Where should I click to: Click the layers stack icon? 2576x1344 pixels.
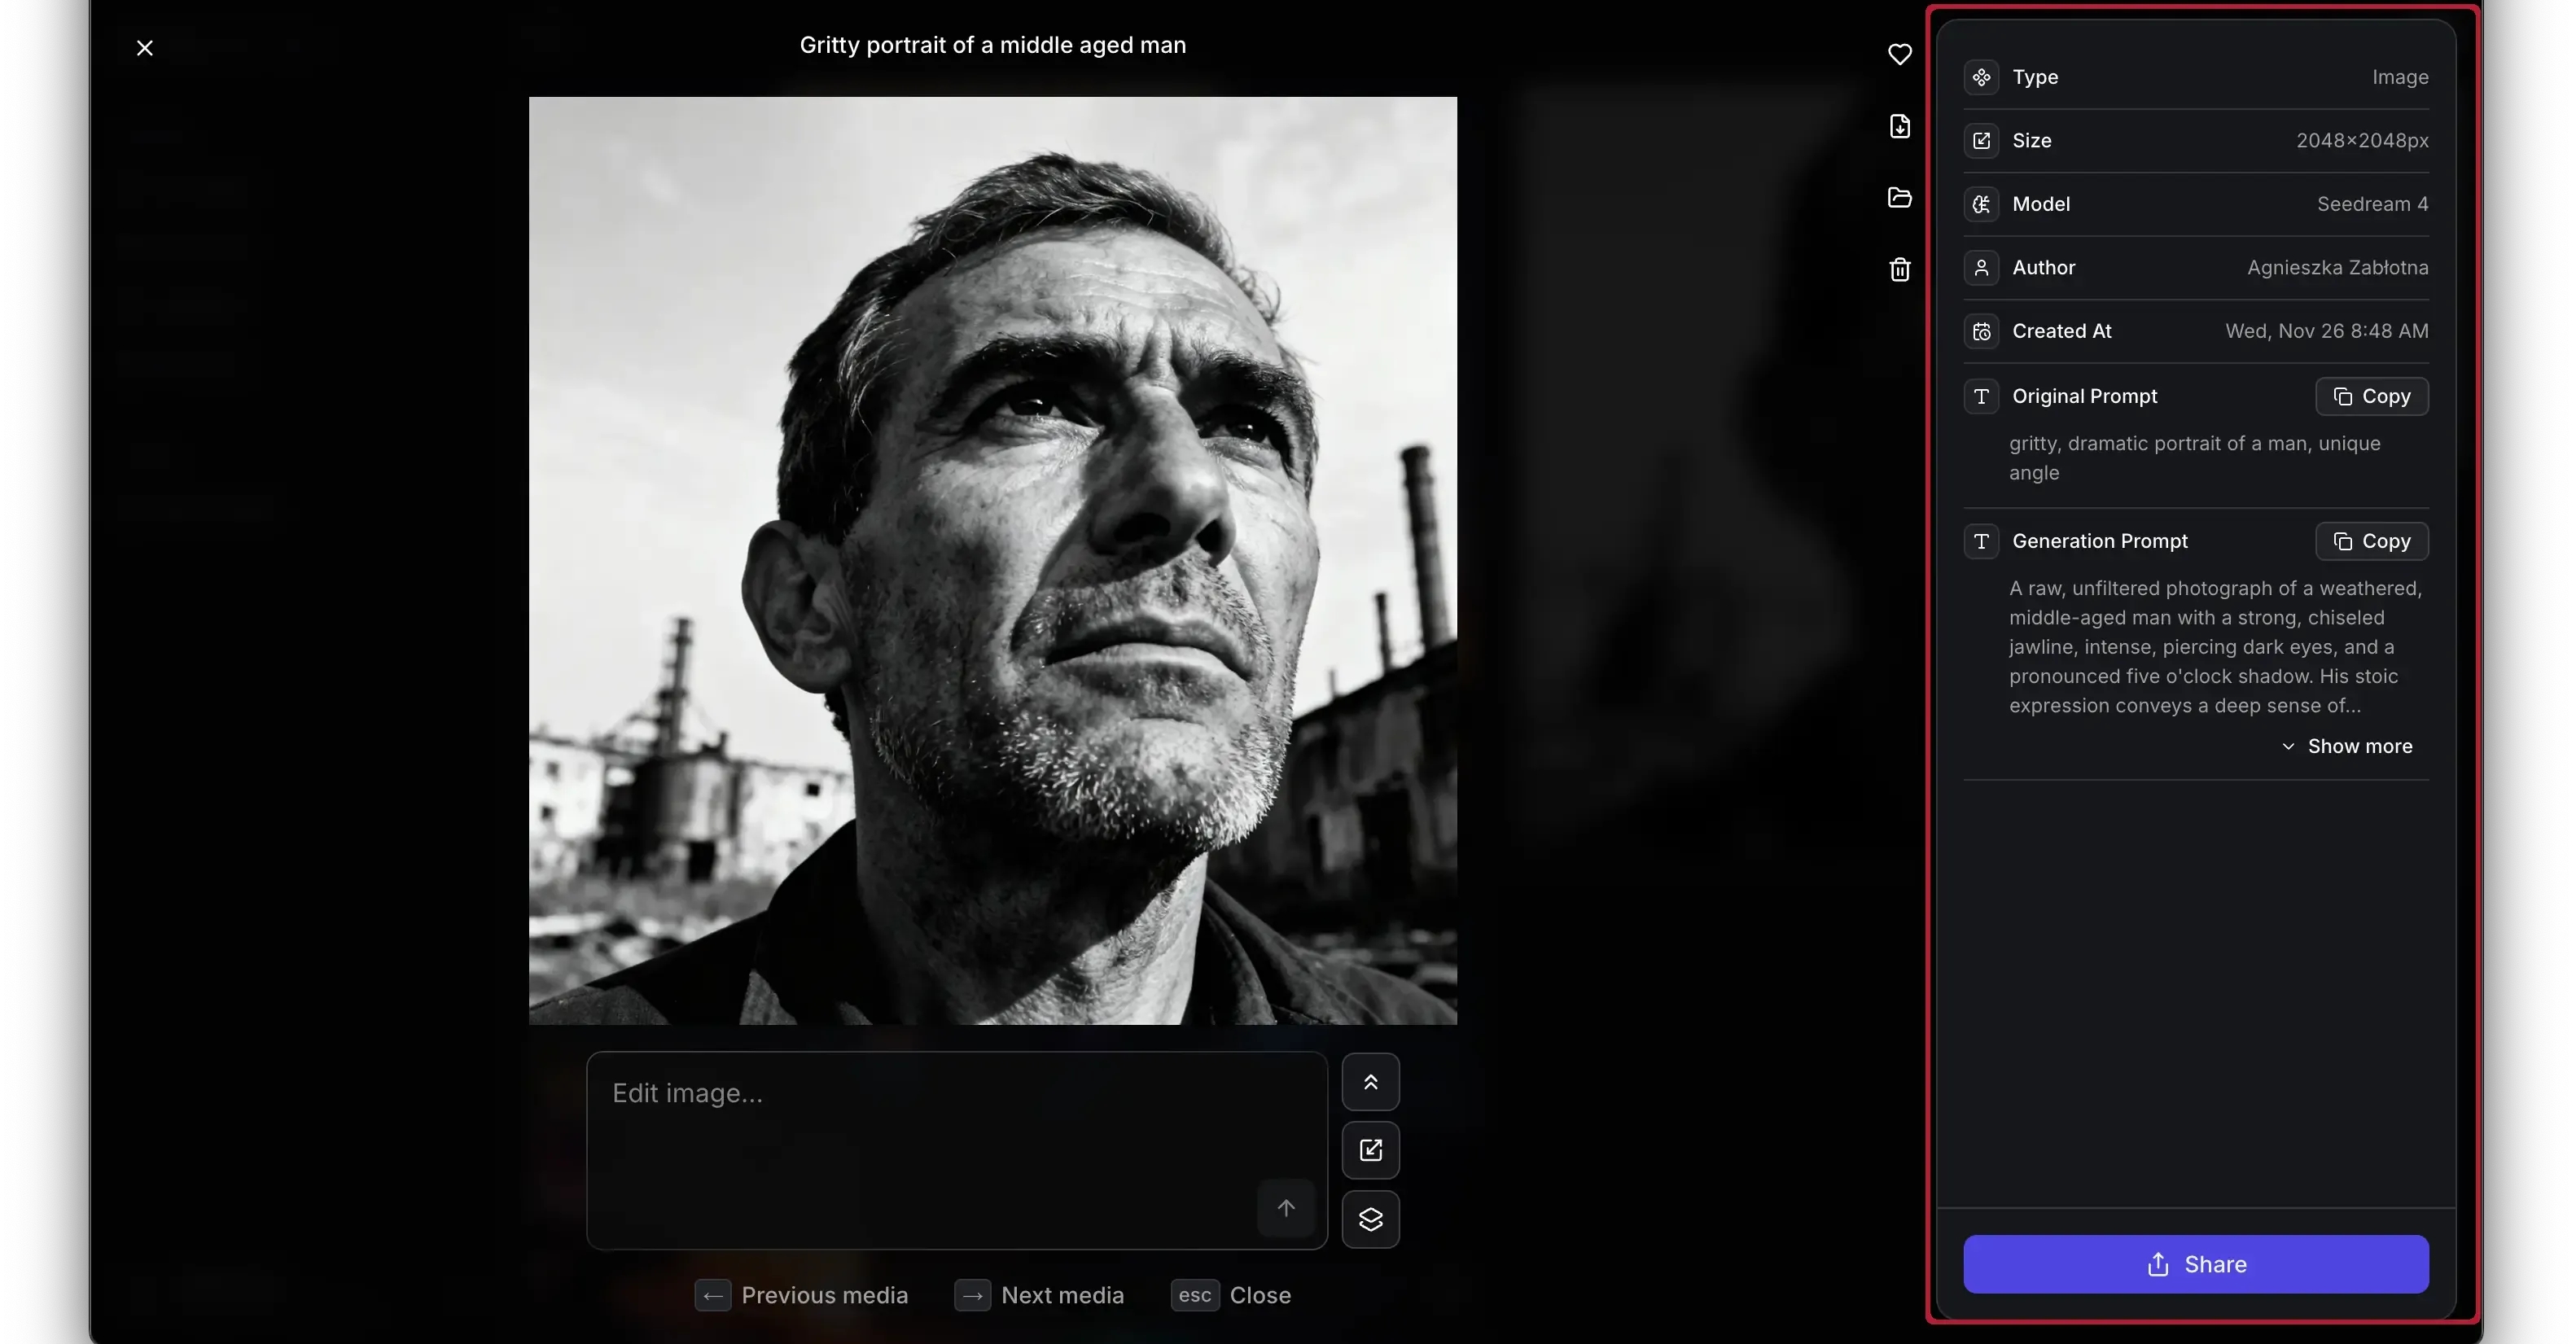tap(1370, 1219)
